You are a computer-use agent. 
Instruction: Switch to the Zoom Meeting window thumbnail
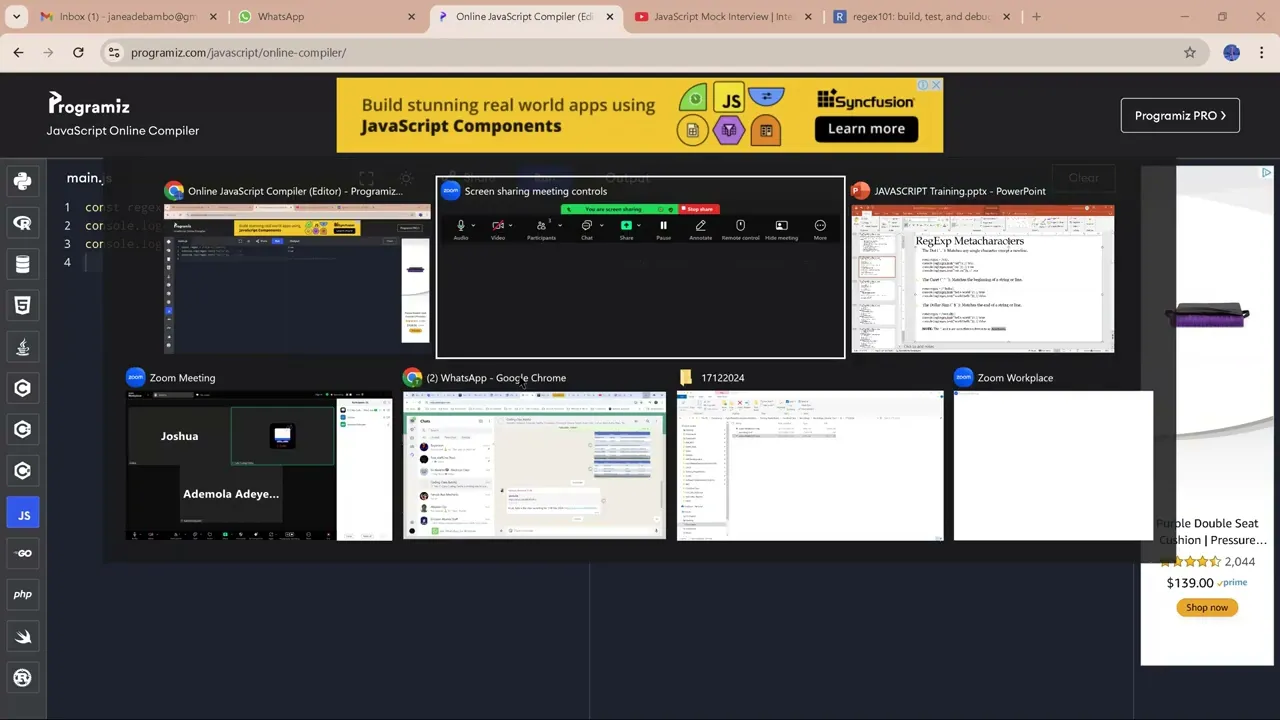[258, 455]
